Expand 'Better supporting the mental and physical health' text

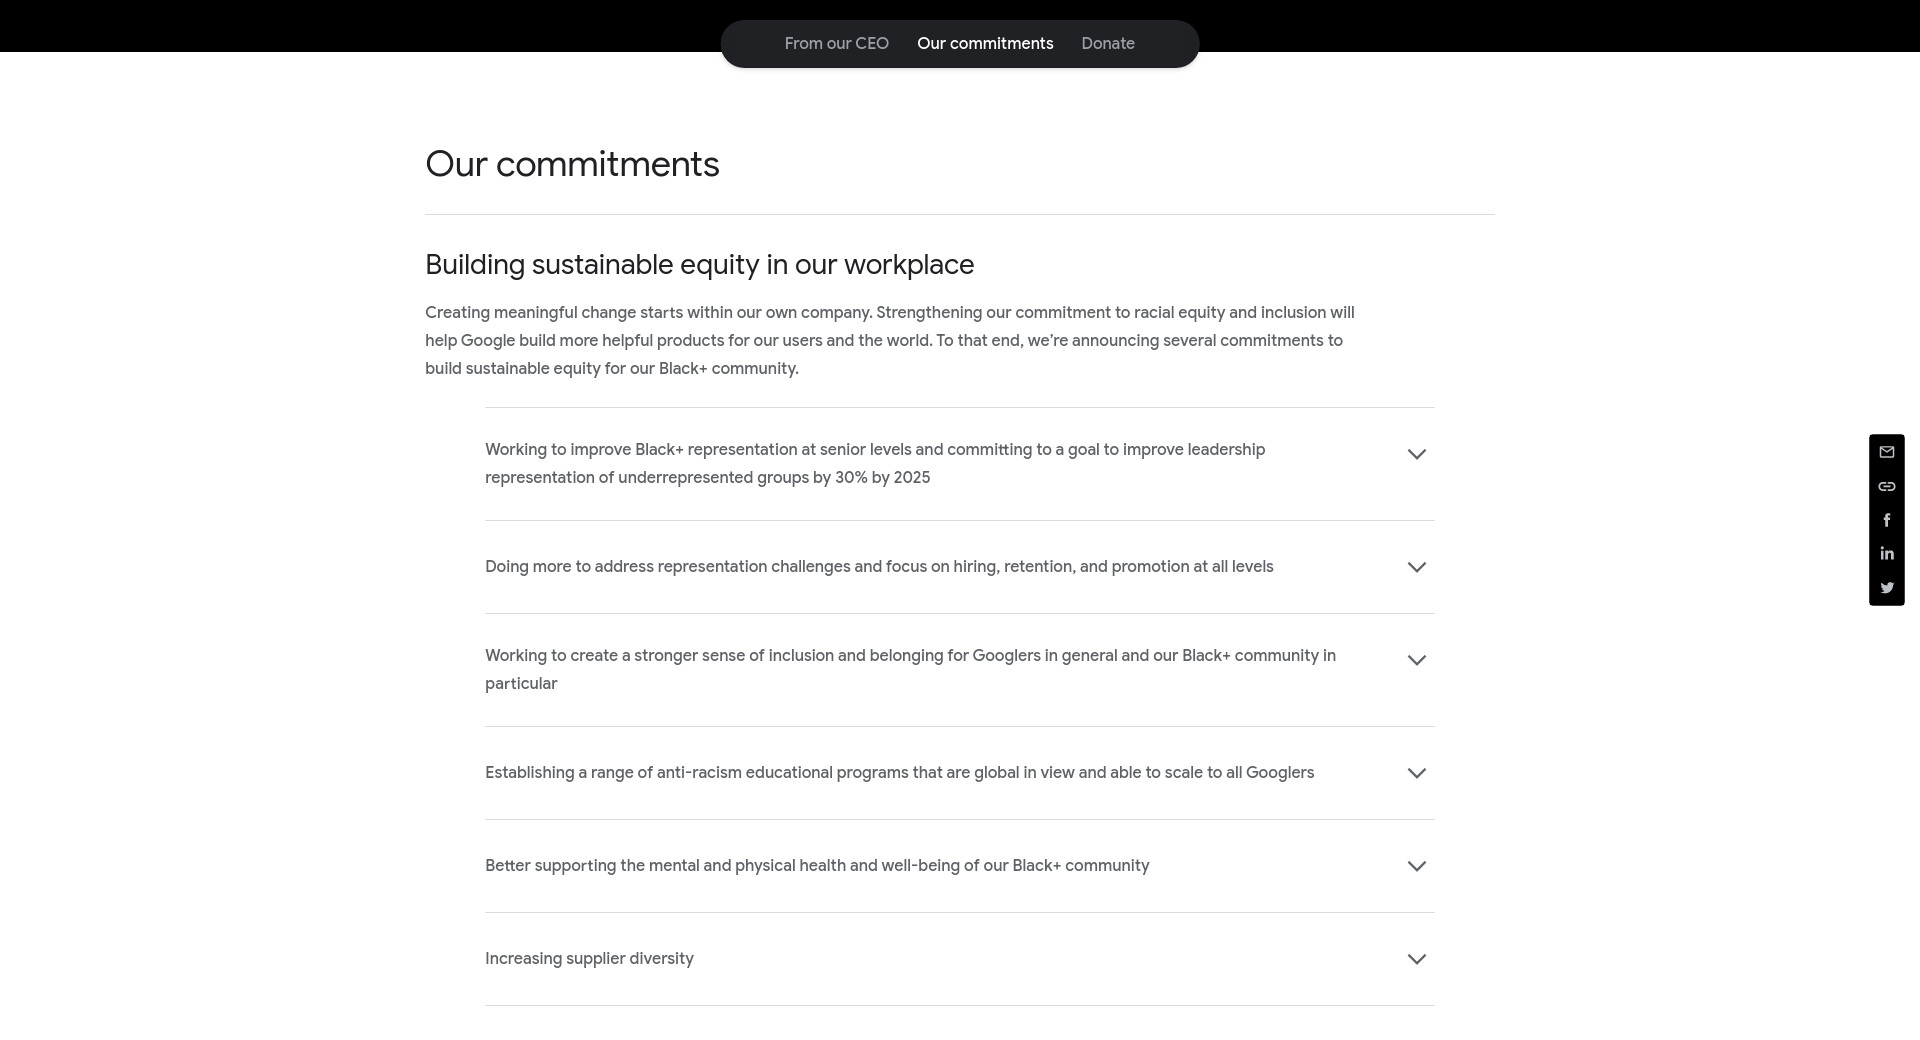click(817, 866)
